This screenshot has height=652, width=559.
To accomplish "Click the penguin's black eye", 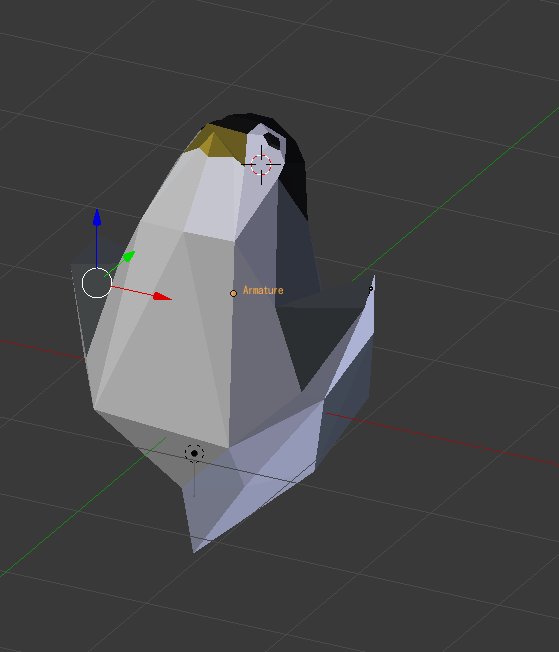I will click(x=273, y=140).
